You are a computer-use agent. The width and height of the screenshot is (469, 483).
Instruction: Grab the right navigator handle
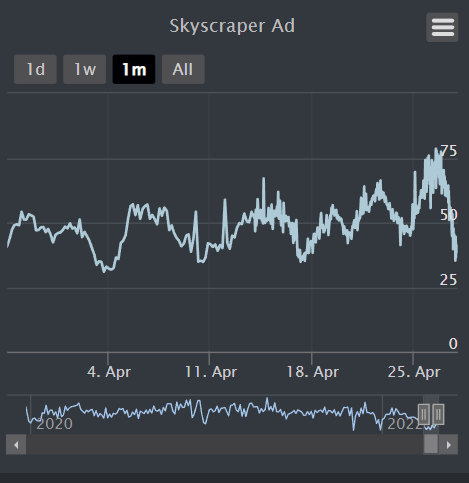pos(438,414)
